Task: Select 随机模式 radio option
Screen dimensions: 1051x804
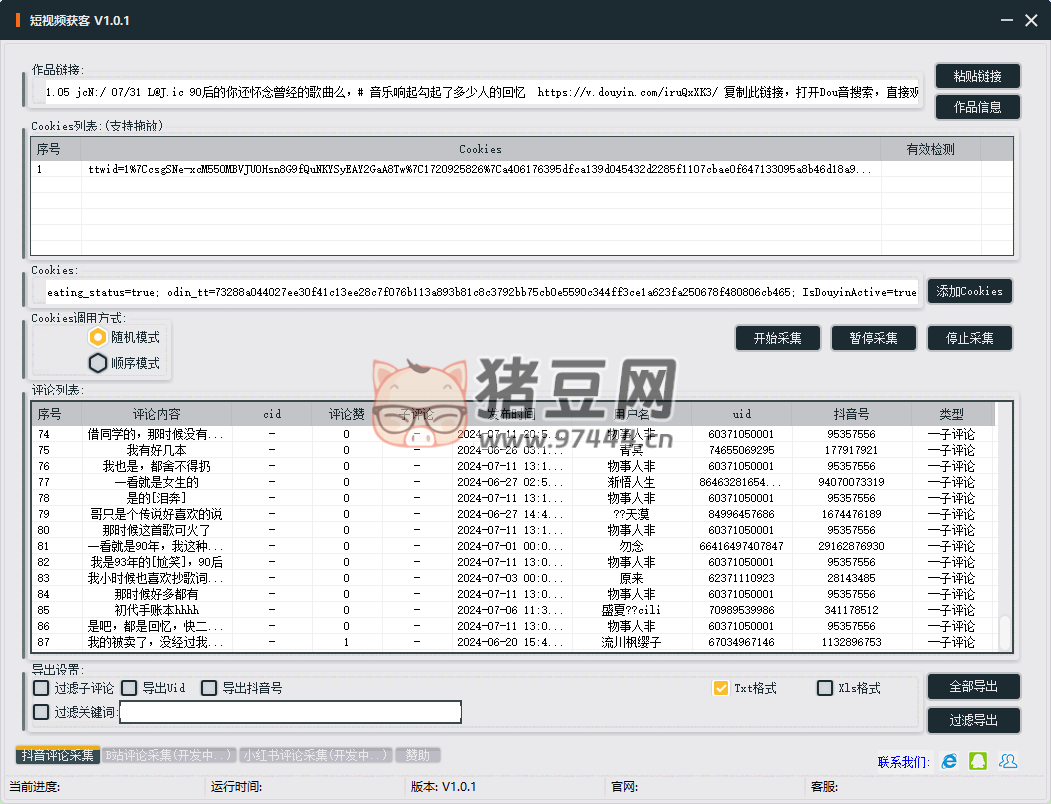Action: coord(98,337)
